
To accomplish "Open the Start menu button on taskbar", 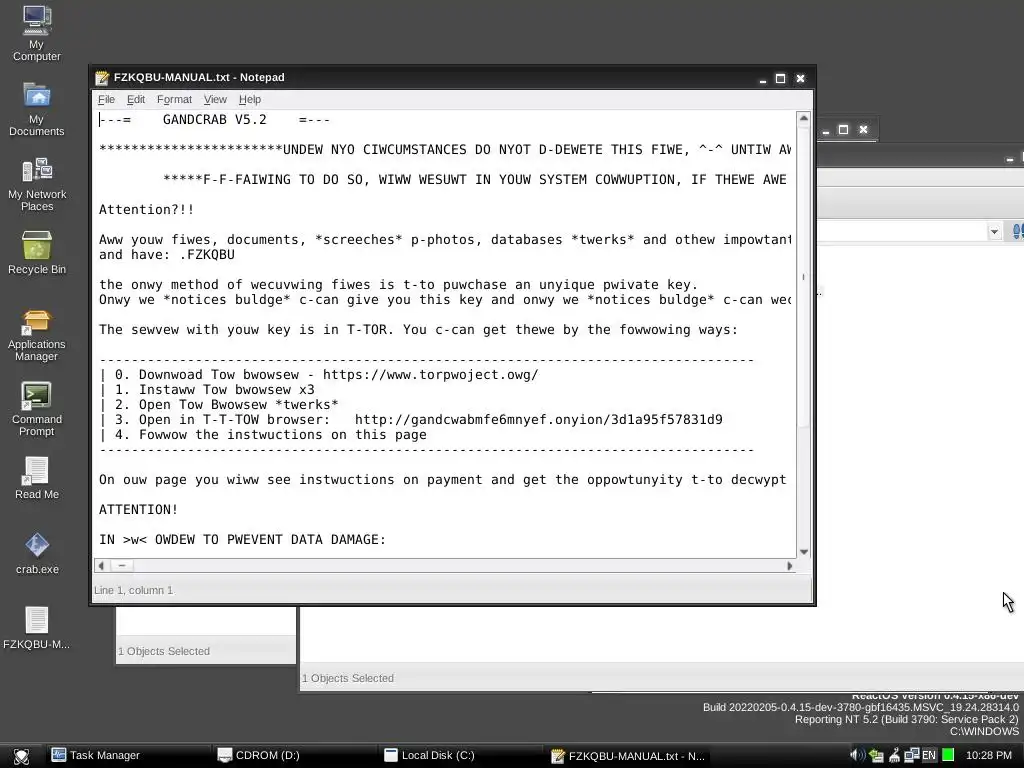I will [22, 756].
